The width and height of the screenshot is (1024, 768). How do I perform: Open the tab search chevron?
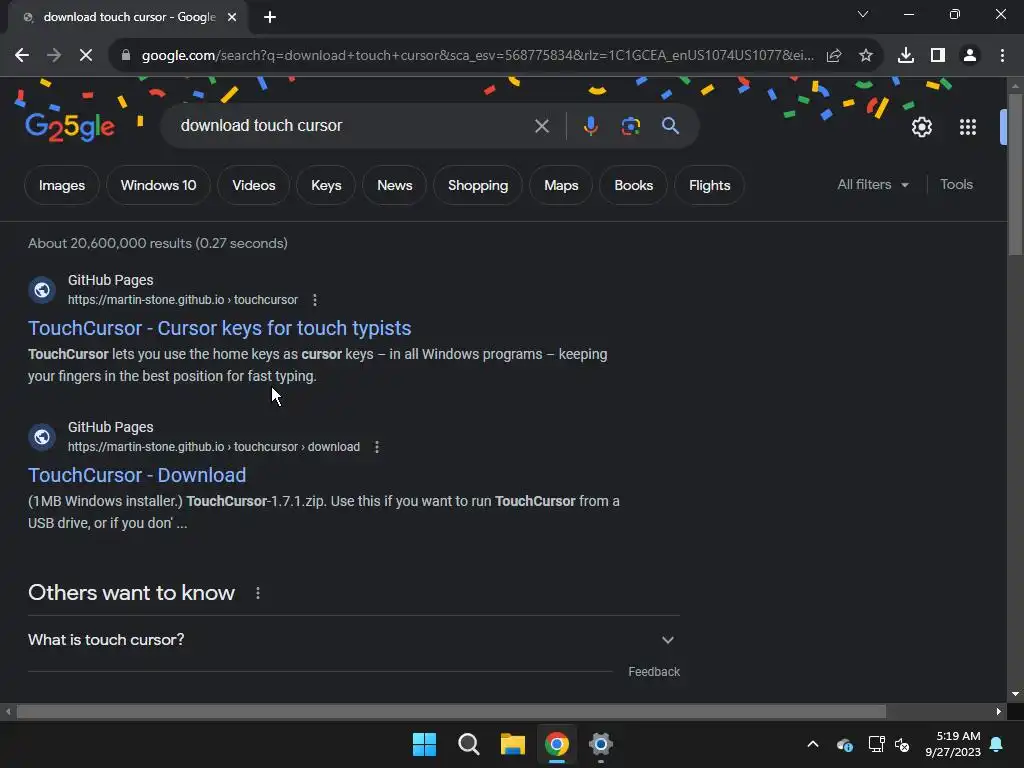click(863, 14)
